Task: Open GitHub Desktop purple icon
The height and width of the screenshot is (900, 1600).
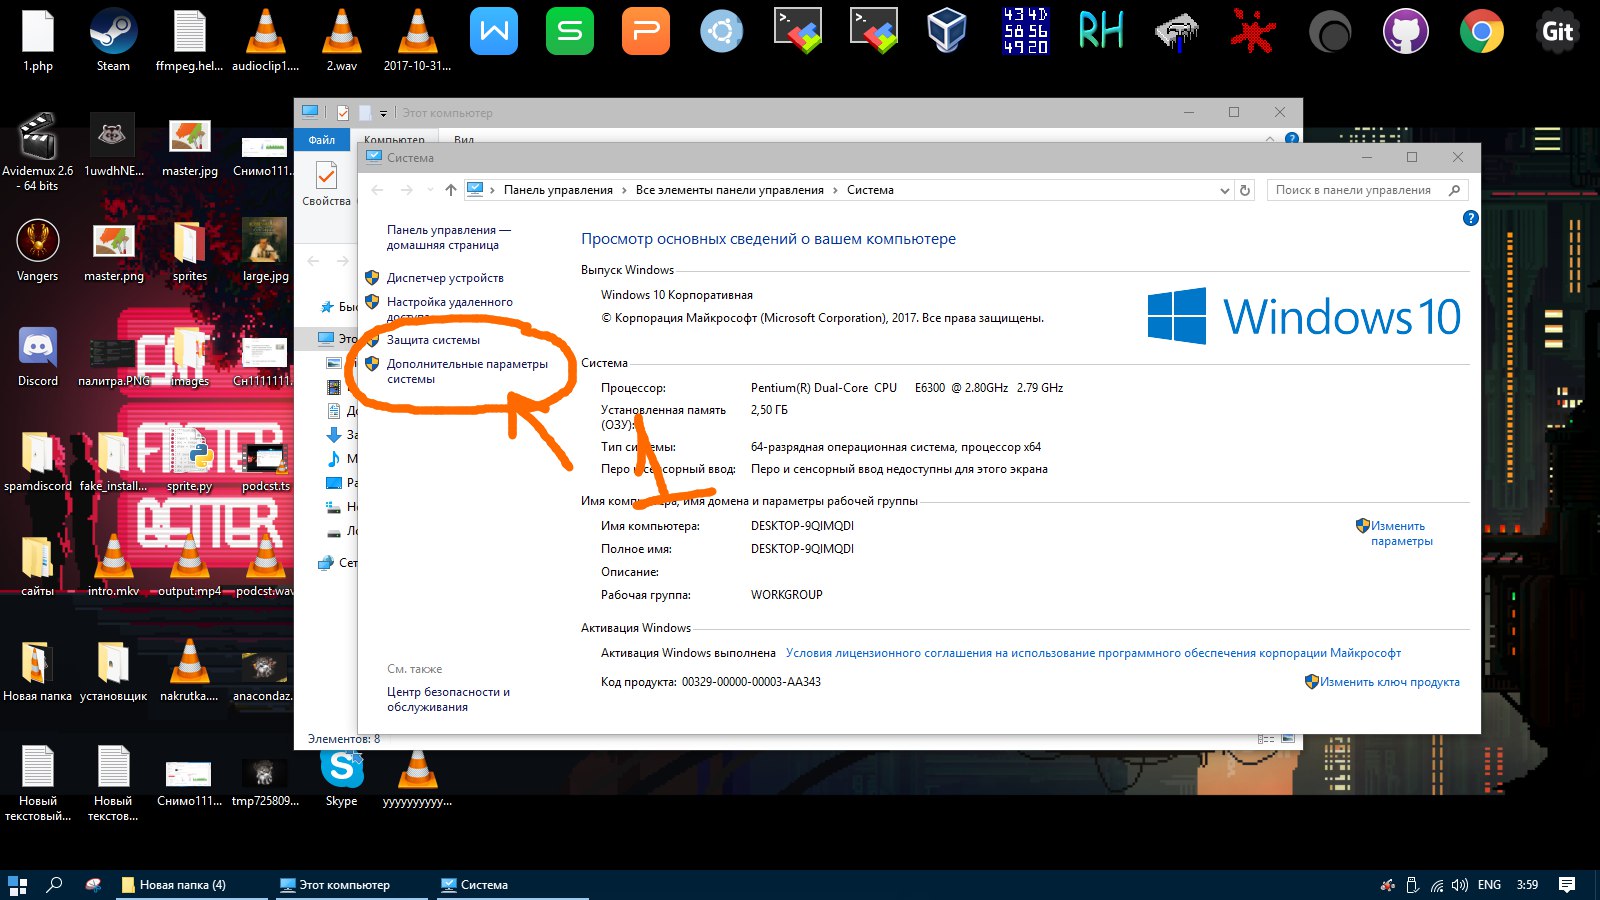Action: [x=1406, y=32]
